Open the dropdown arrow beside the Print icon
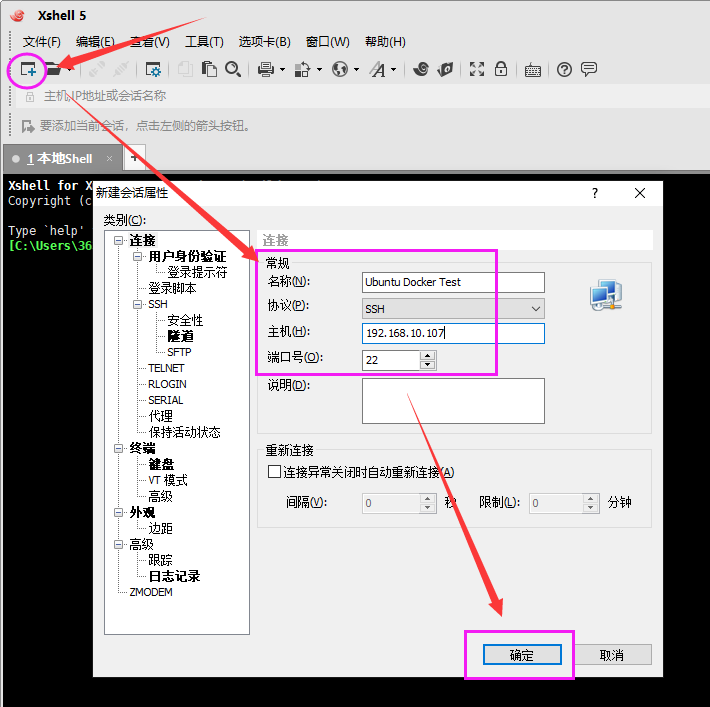710x707 pixels. click(x=283, y=70)
